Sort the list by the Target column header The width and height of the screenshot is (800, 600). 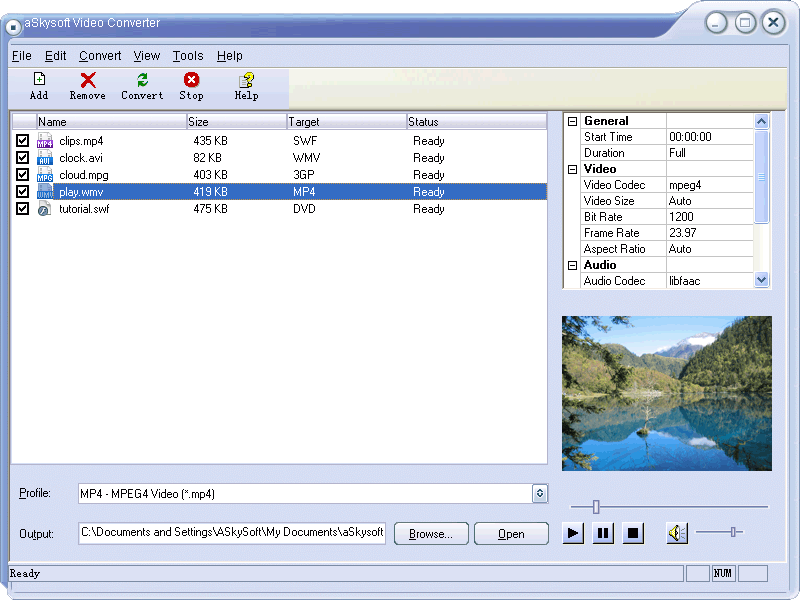point(346,121)
